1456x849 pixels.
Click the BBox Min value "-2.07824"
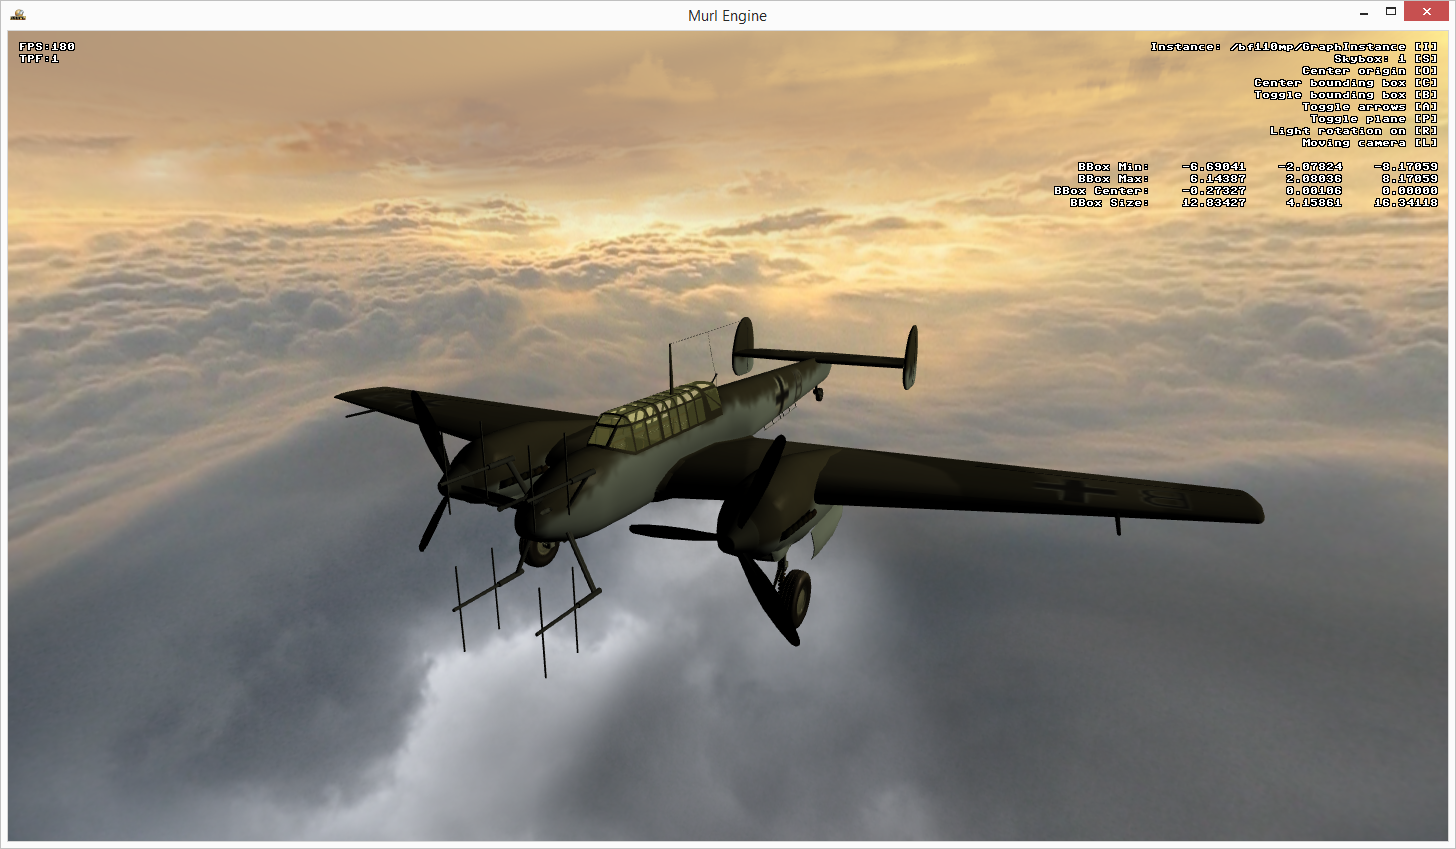pyautogui.click(x=1310, y=167)
